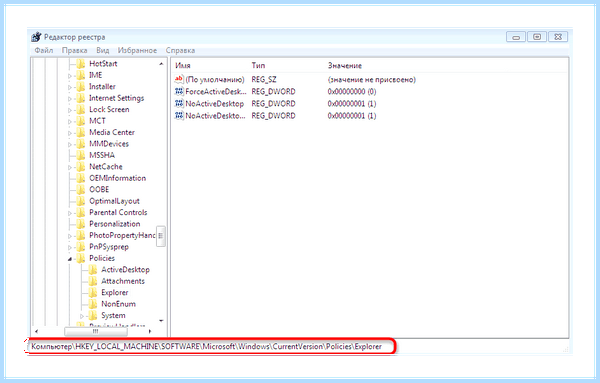This screenshot has width=600, height=383.
Task: Click the DWORD icon of NoActiveDesktop value
Action: click(x=179, y=103)
